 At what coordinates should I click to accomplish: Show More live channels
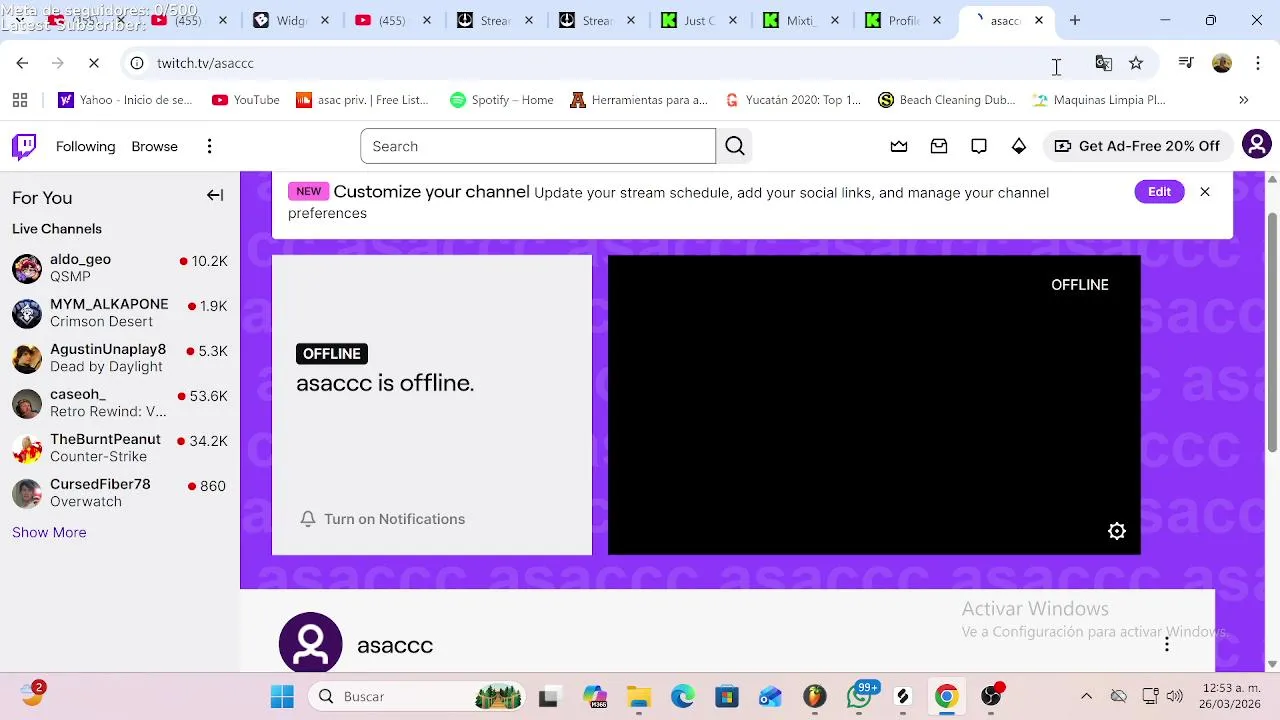(x=49, y=532)
